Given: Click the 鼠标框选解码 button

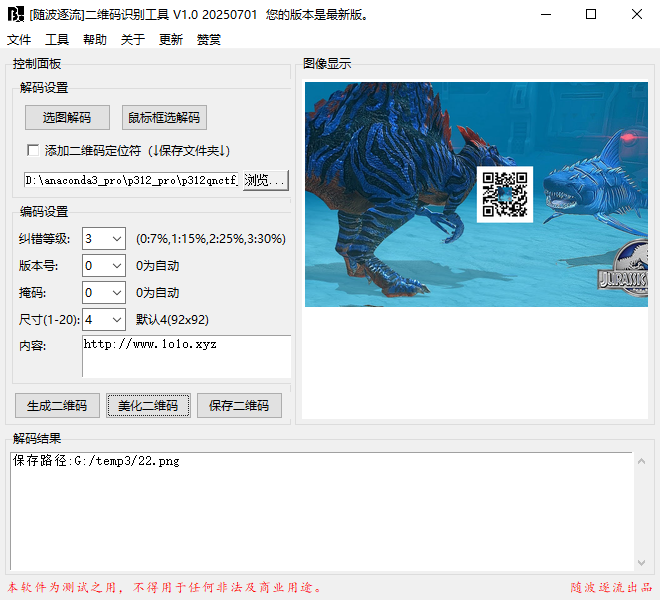Looking at the screenshot, I should (x=164, y=117).
